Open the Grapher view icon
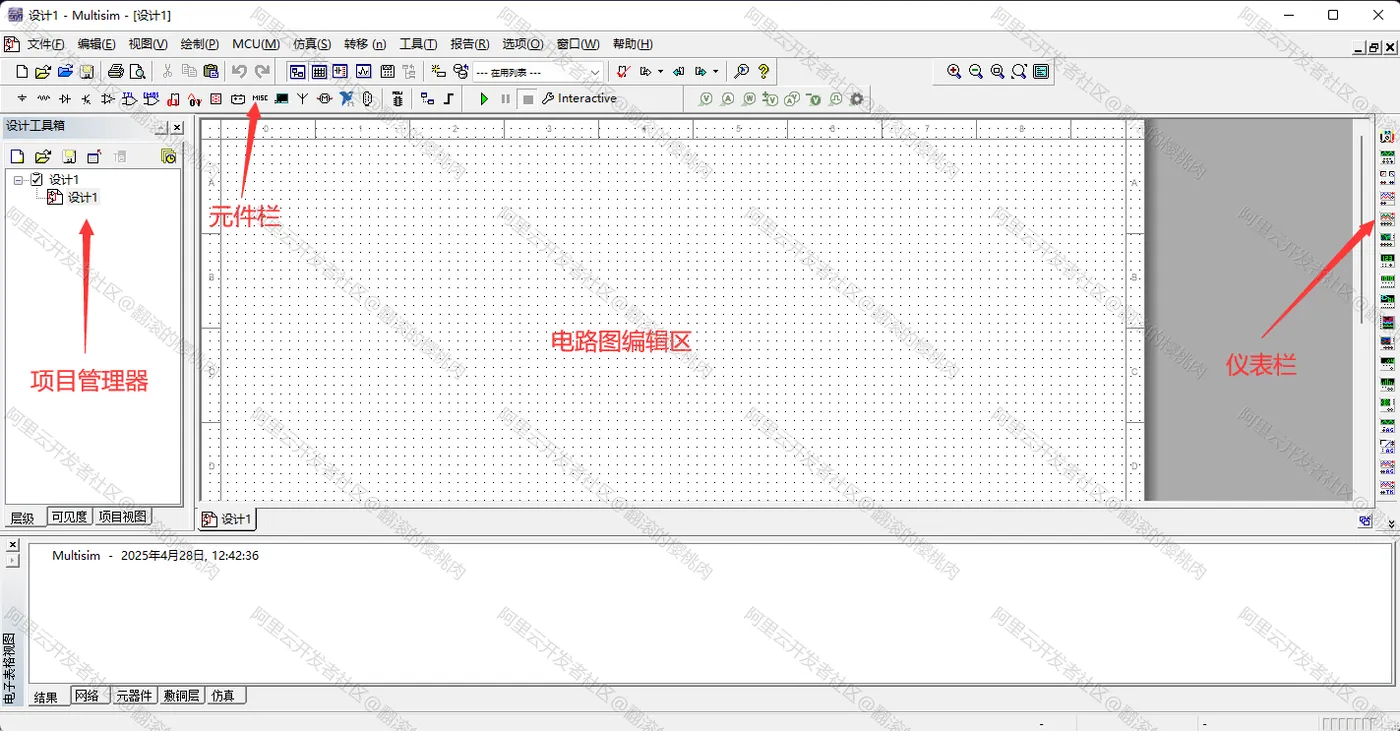This screenshot has height=731, width=1400. (363, 71)
